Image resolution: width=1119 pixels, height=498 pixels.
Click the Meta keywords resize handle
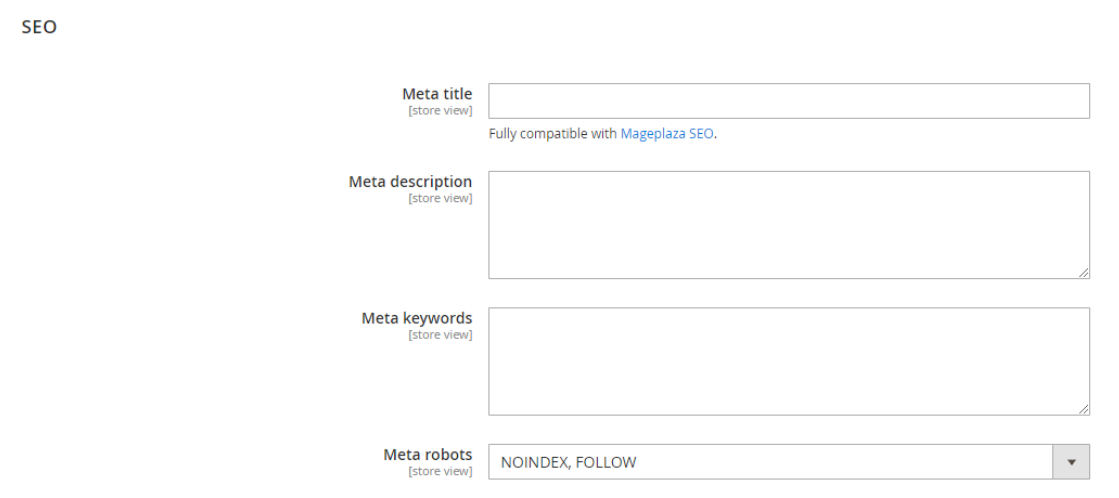tap(1084, 409)
